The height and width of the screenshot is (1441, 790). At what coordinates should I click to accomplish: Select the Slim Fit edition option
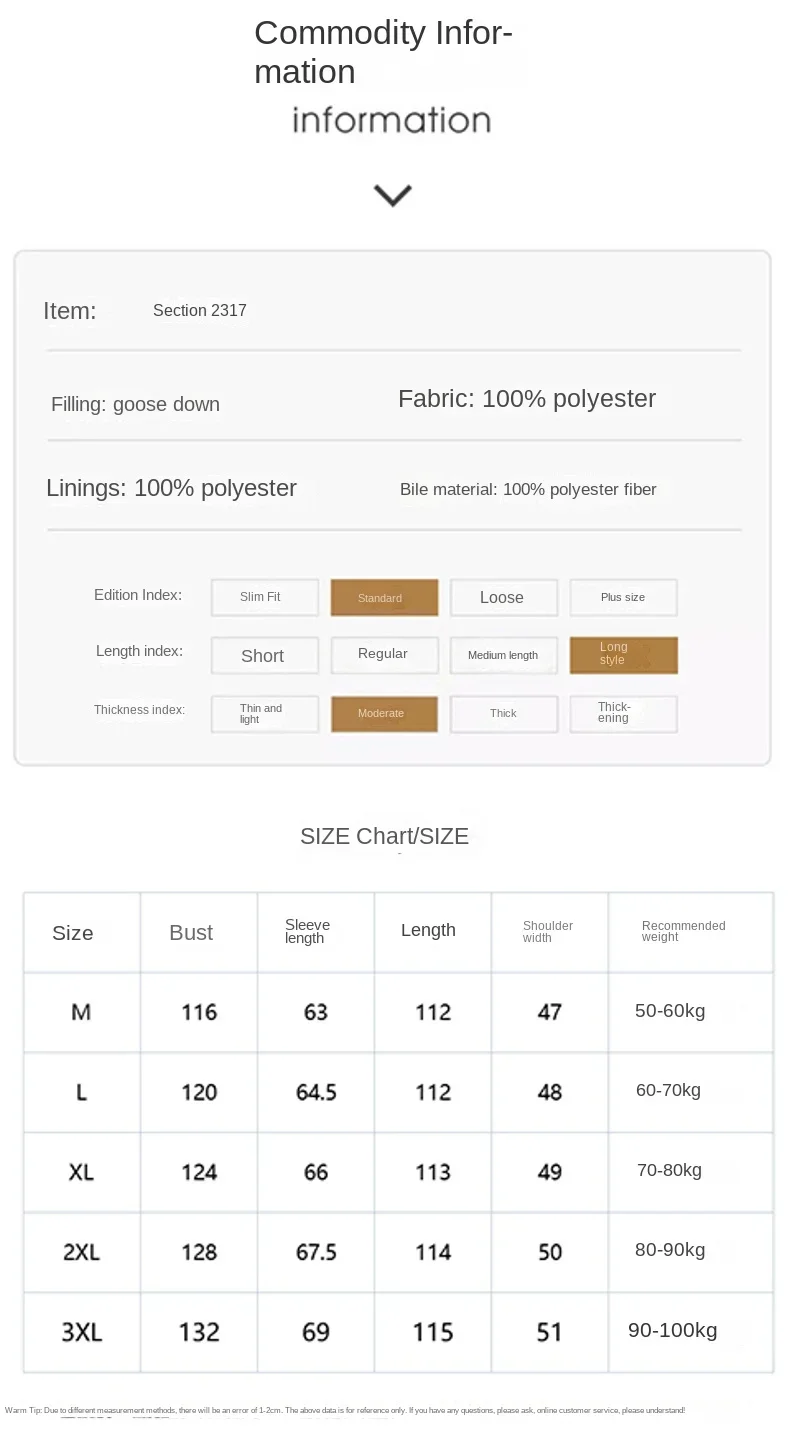pyautogui.click(x=265, y=597)
